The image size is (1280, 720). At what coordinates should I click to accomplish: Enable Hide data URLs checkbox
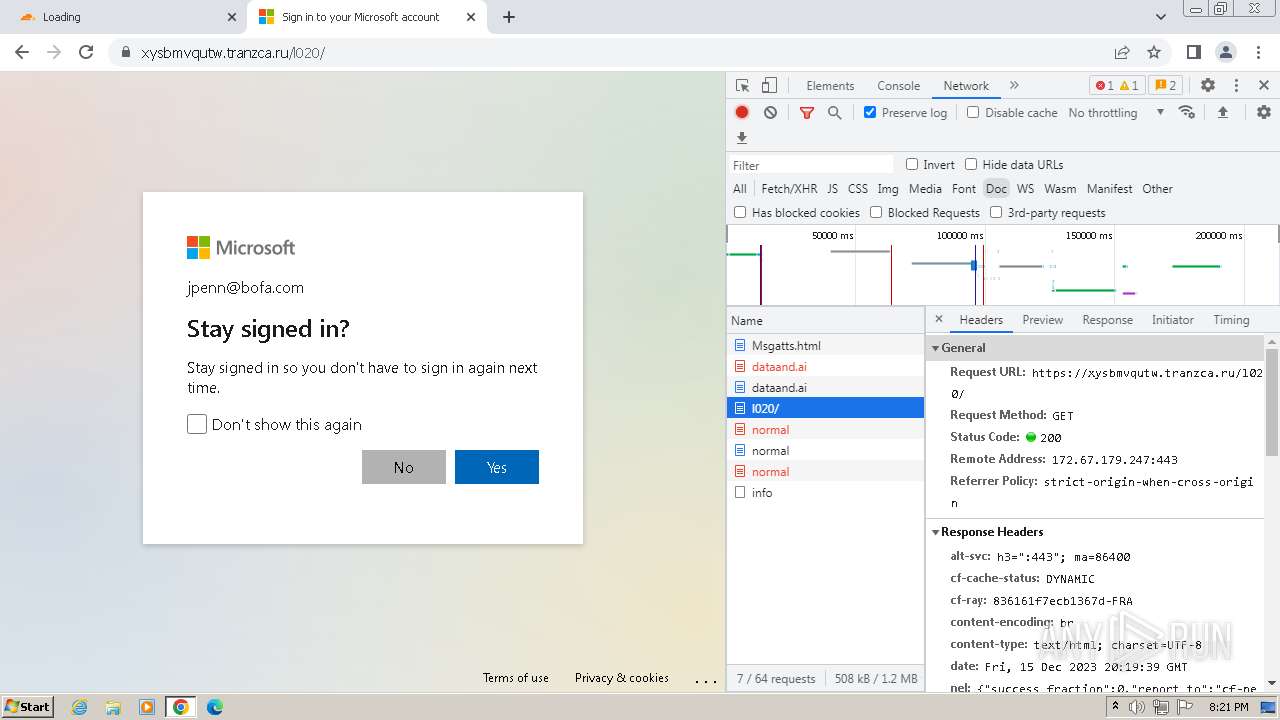(x=971, y=164)
